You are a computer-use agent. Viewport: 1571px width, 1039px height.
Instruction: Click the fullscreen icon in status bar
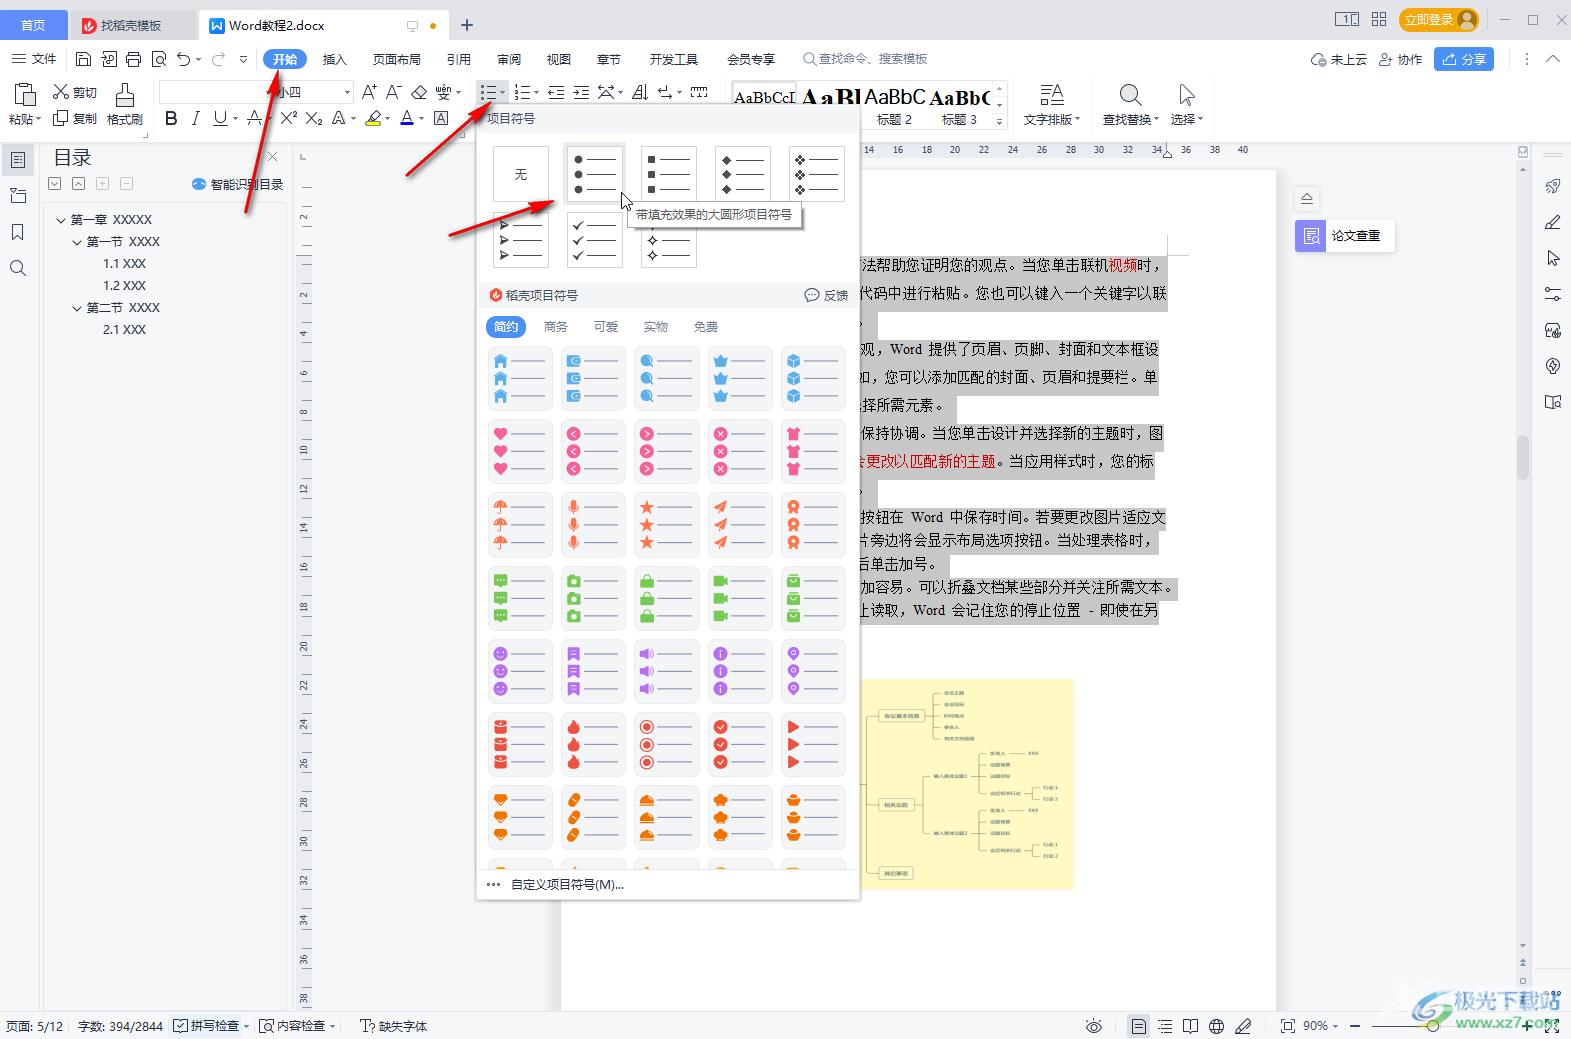(1552, 1026)
